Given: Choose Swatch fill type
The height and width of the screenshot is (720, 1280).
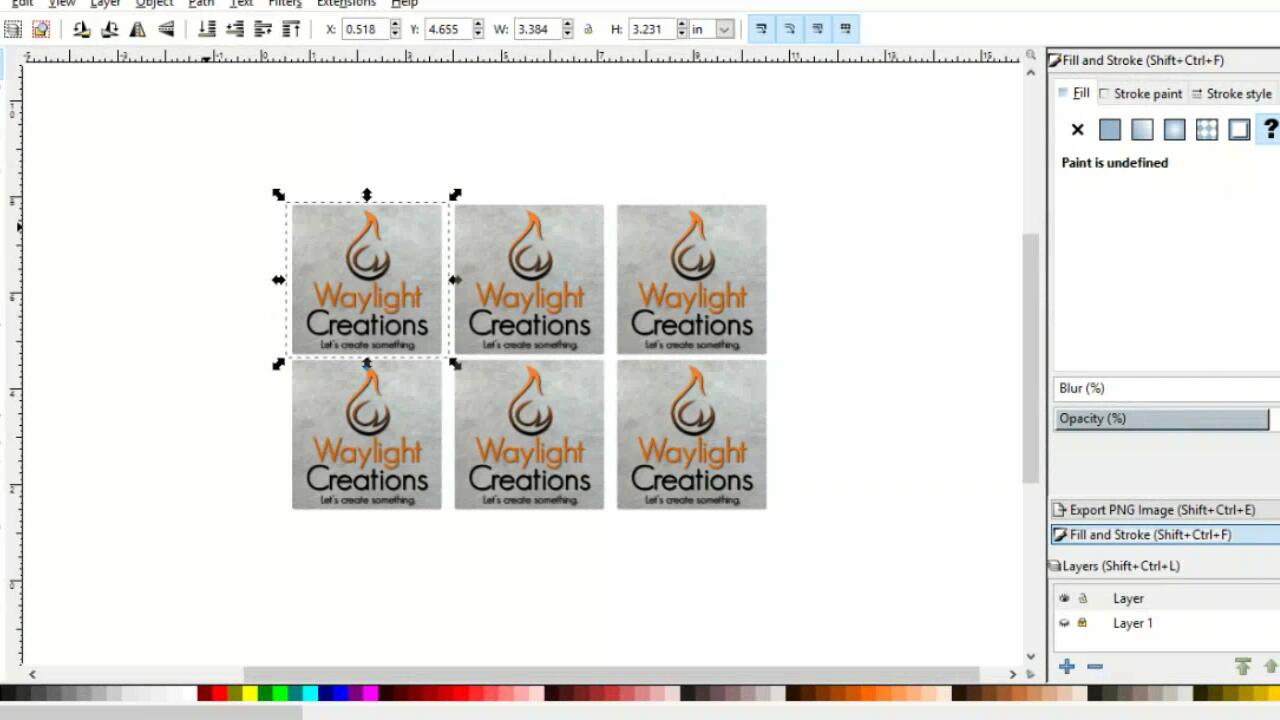Looking at the screenshot, I should [1239, 129].
